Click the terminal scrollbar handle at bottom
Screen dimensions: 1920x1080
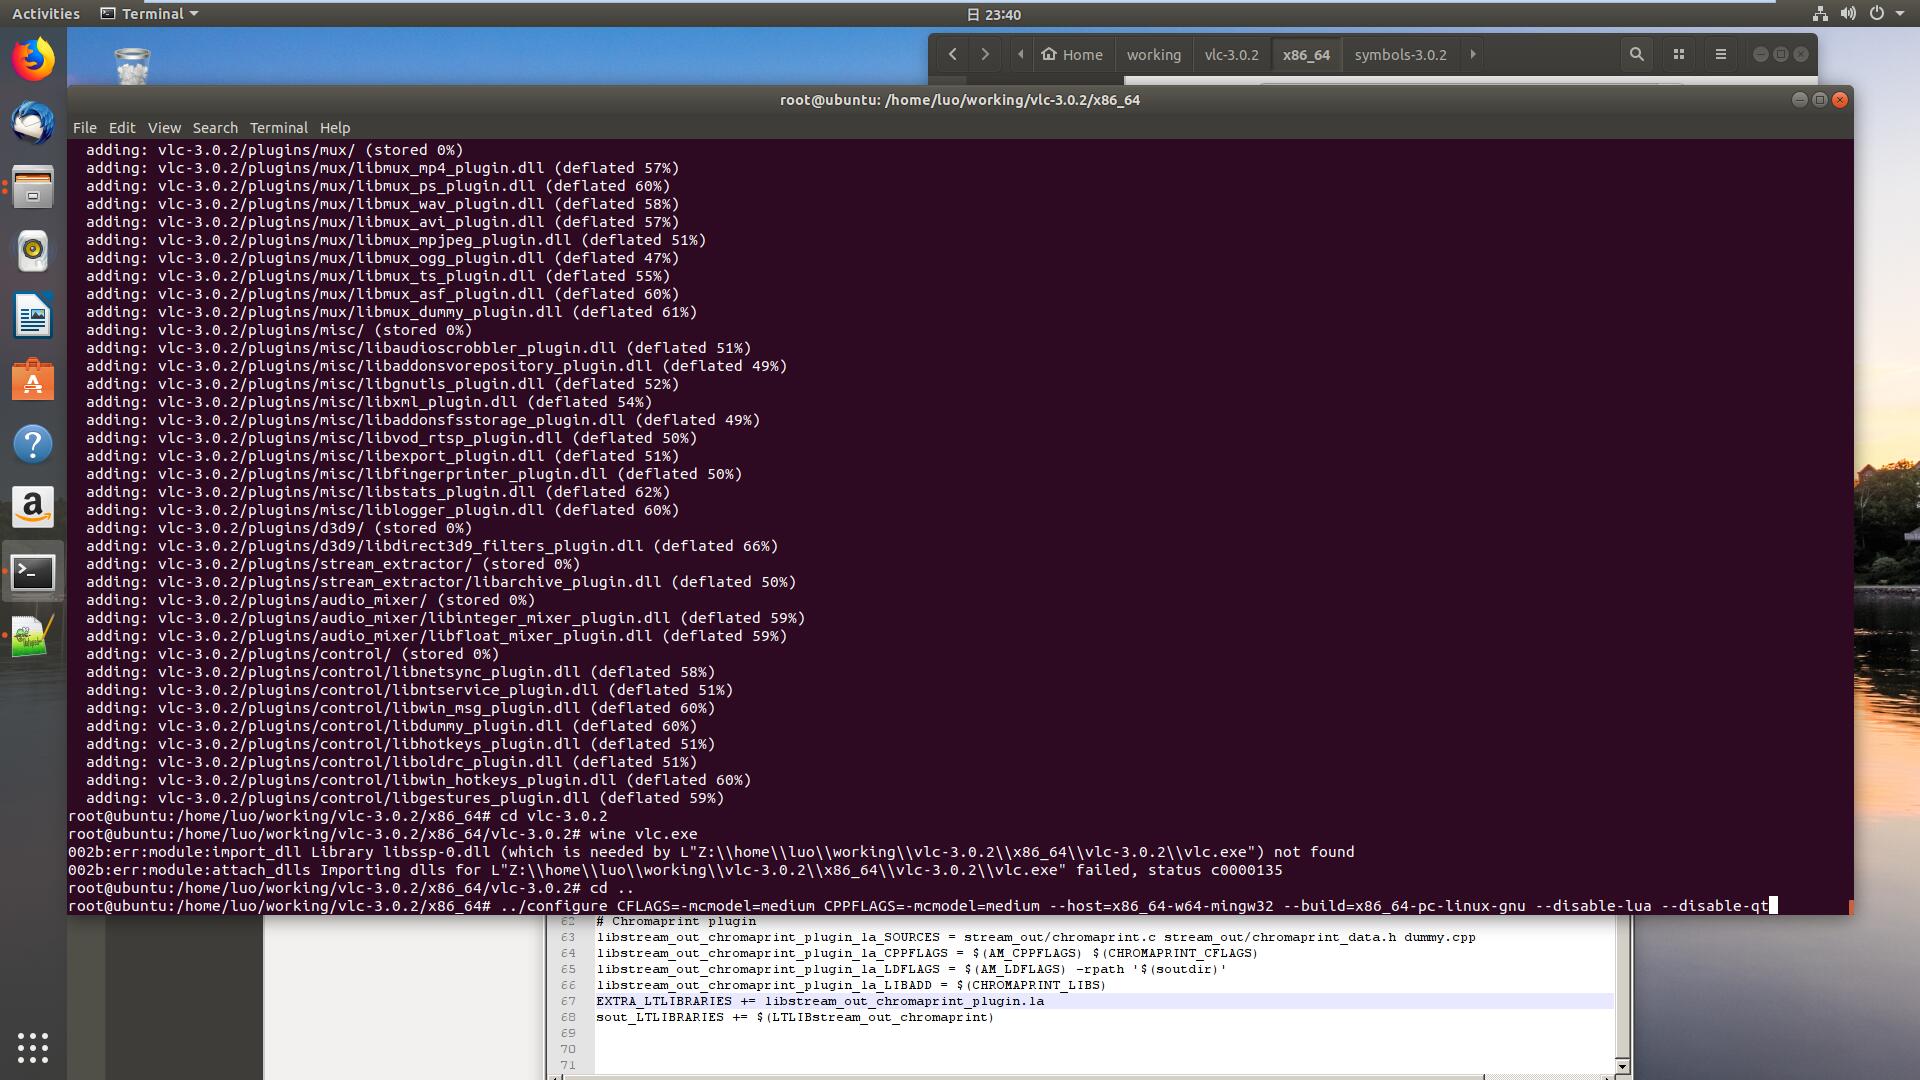click(1850, 907)
